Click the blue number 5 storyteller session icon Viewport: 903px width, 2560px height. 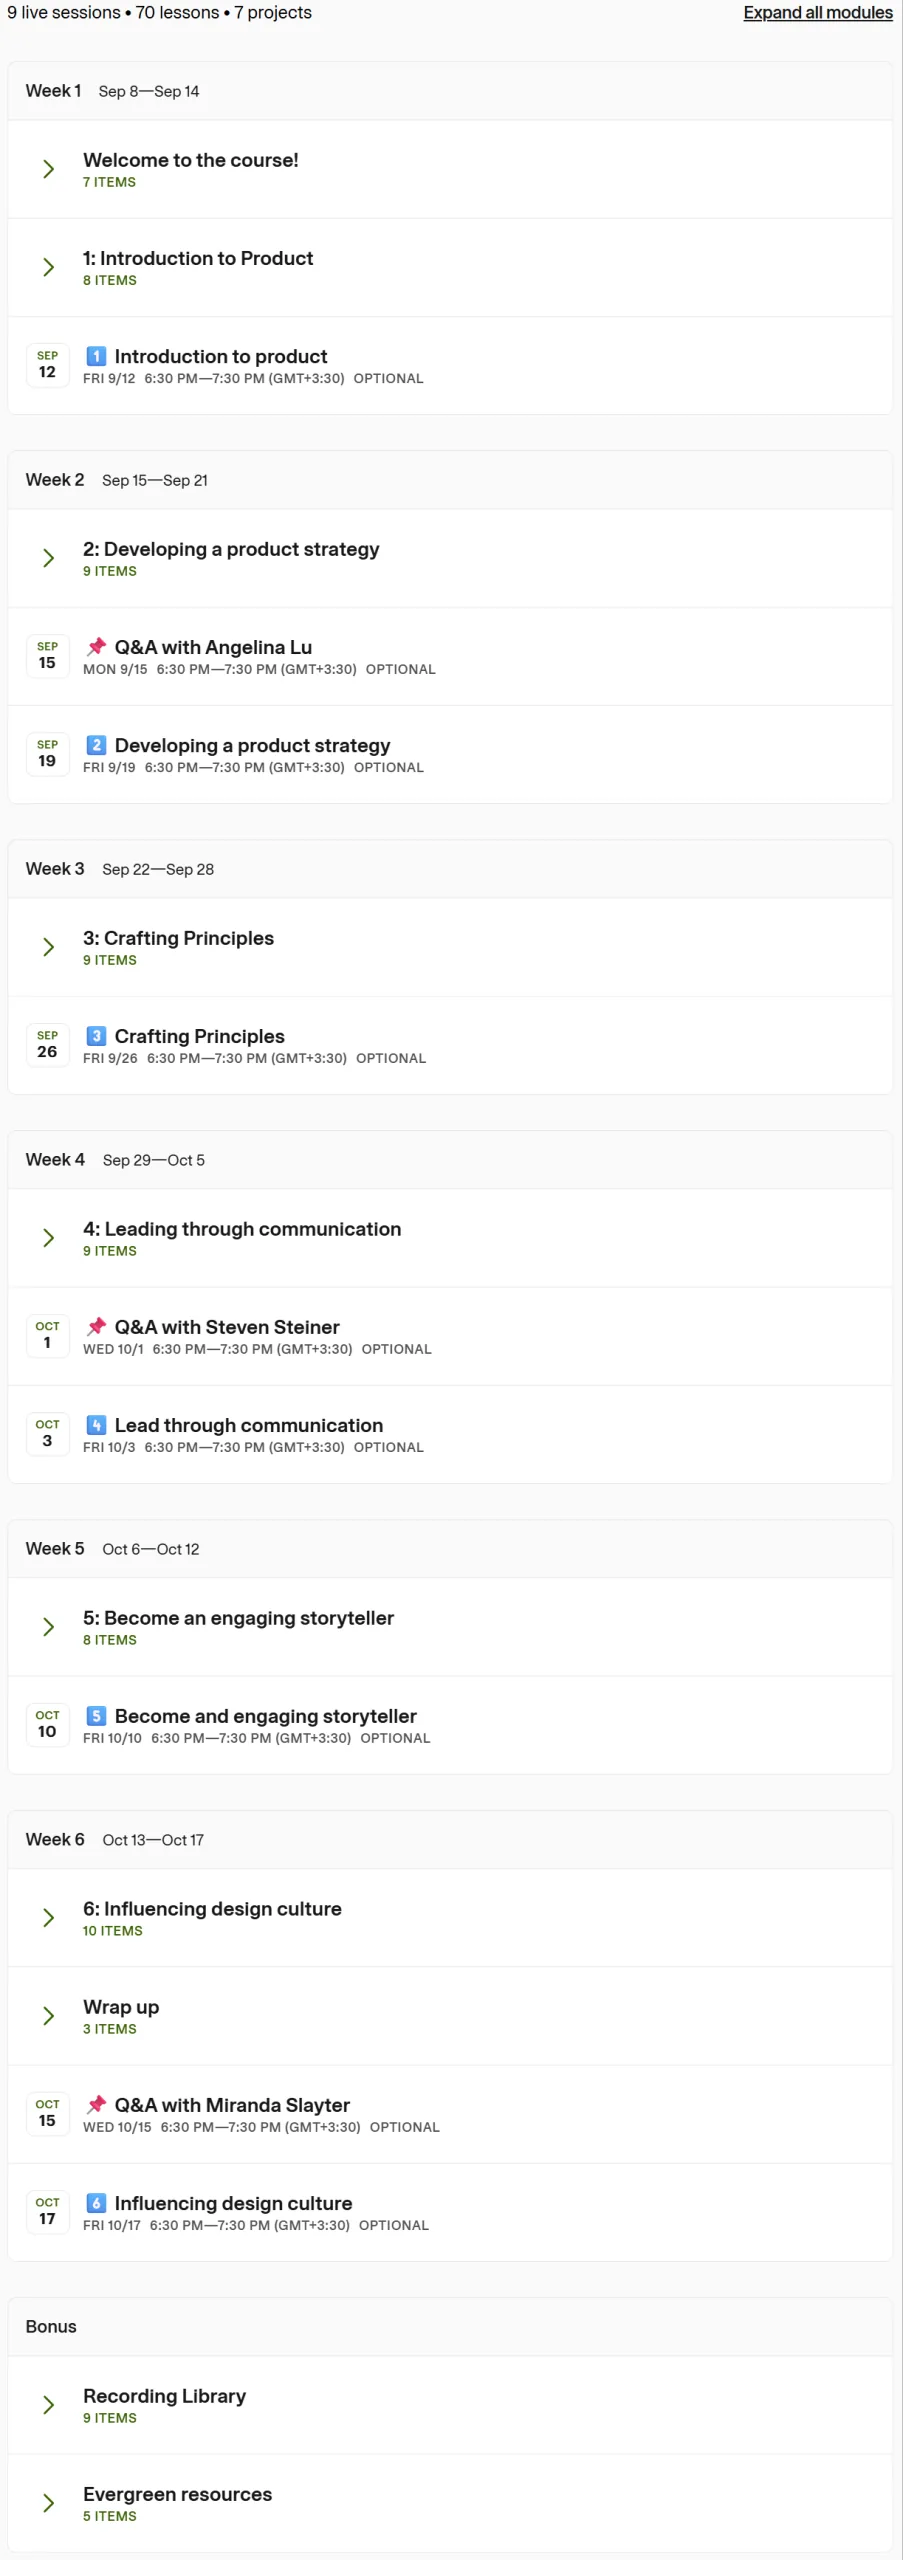pyautogui.click(x=96, y=1716)
